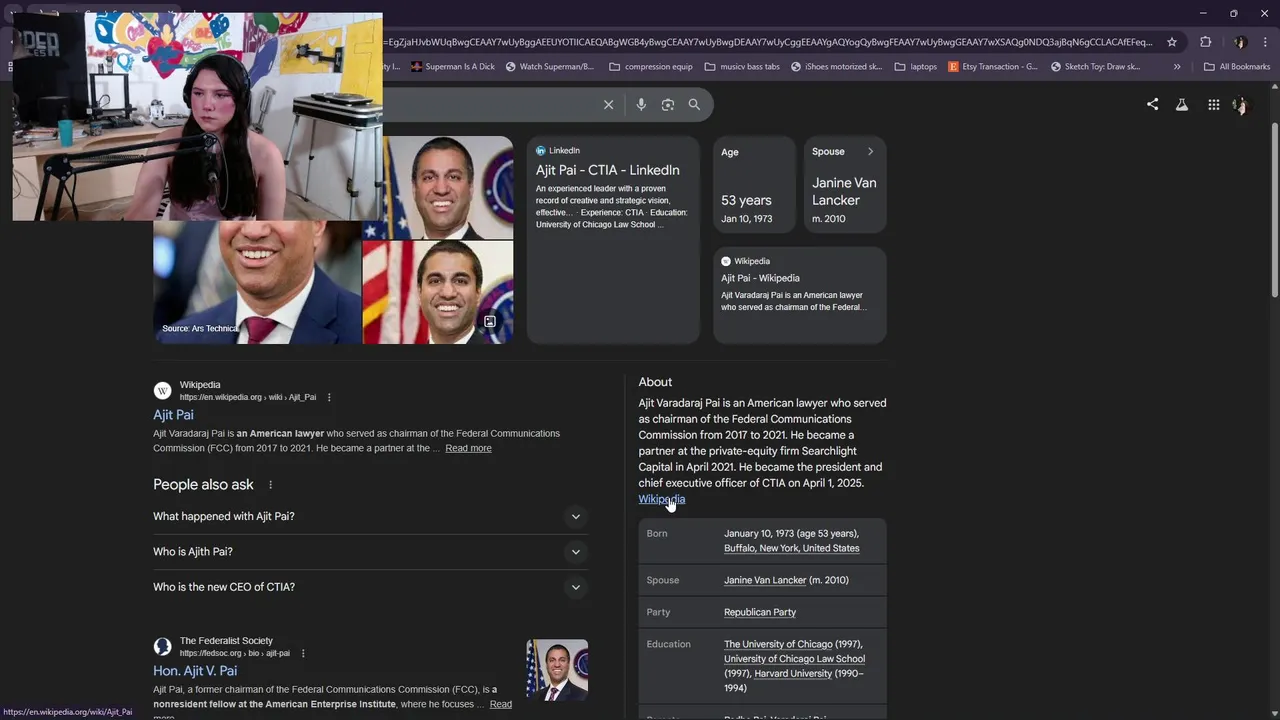1280x720 pixels.
Task: Click the 'Education' label in the facts table
Action: (668, 645)
